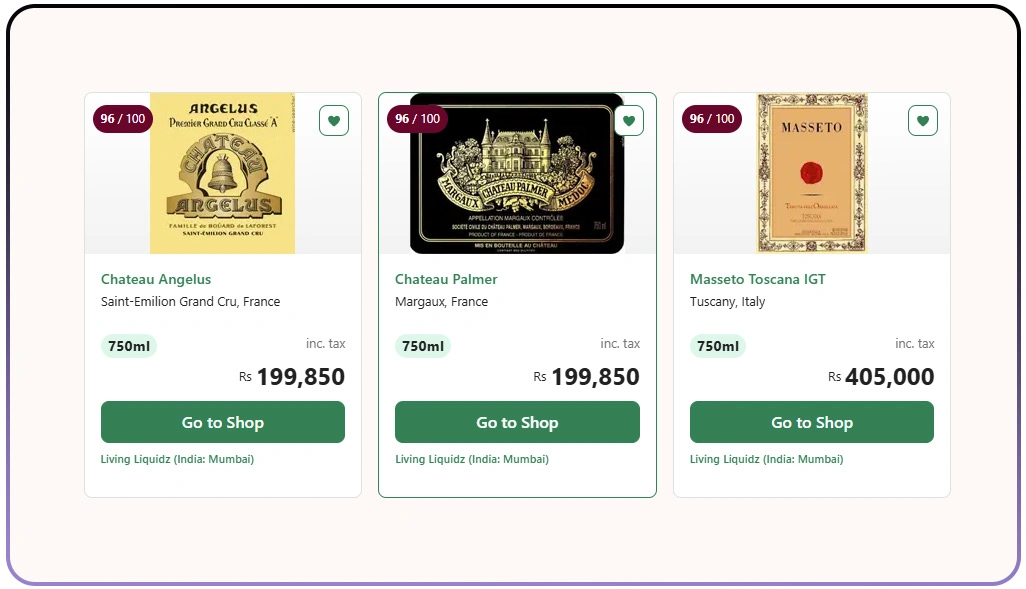The width and height of the screenshot is (1026, 589).
Task: Toggle the wishlist heart on Masseto Toscana IGT
Action: 922,120
